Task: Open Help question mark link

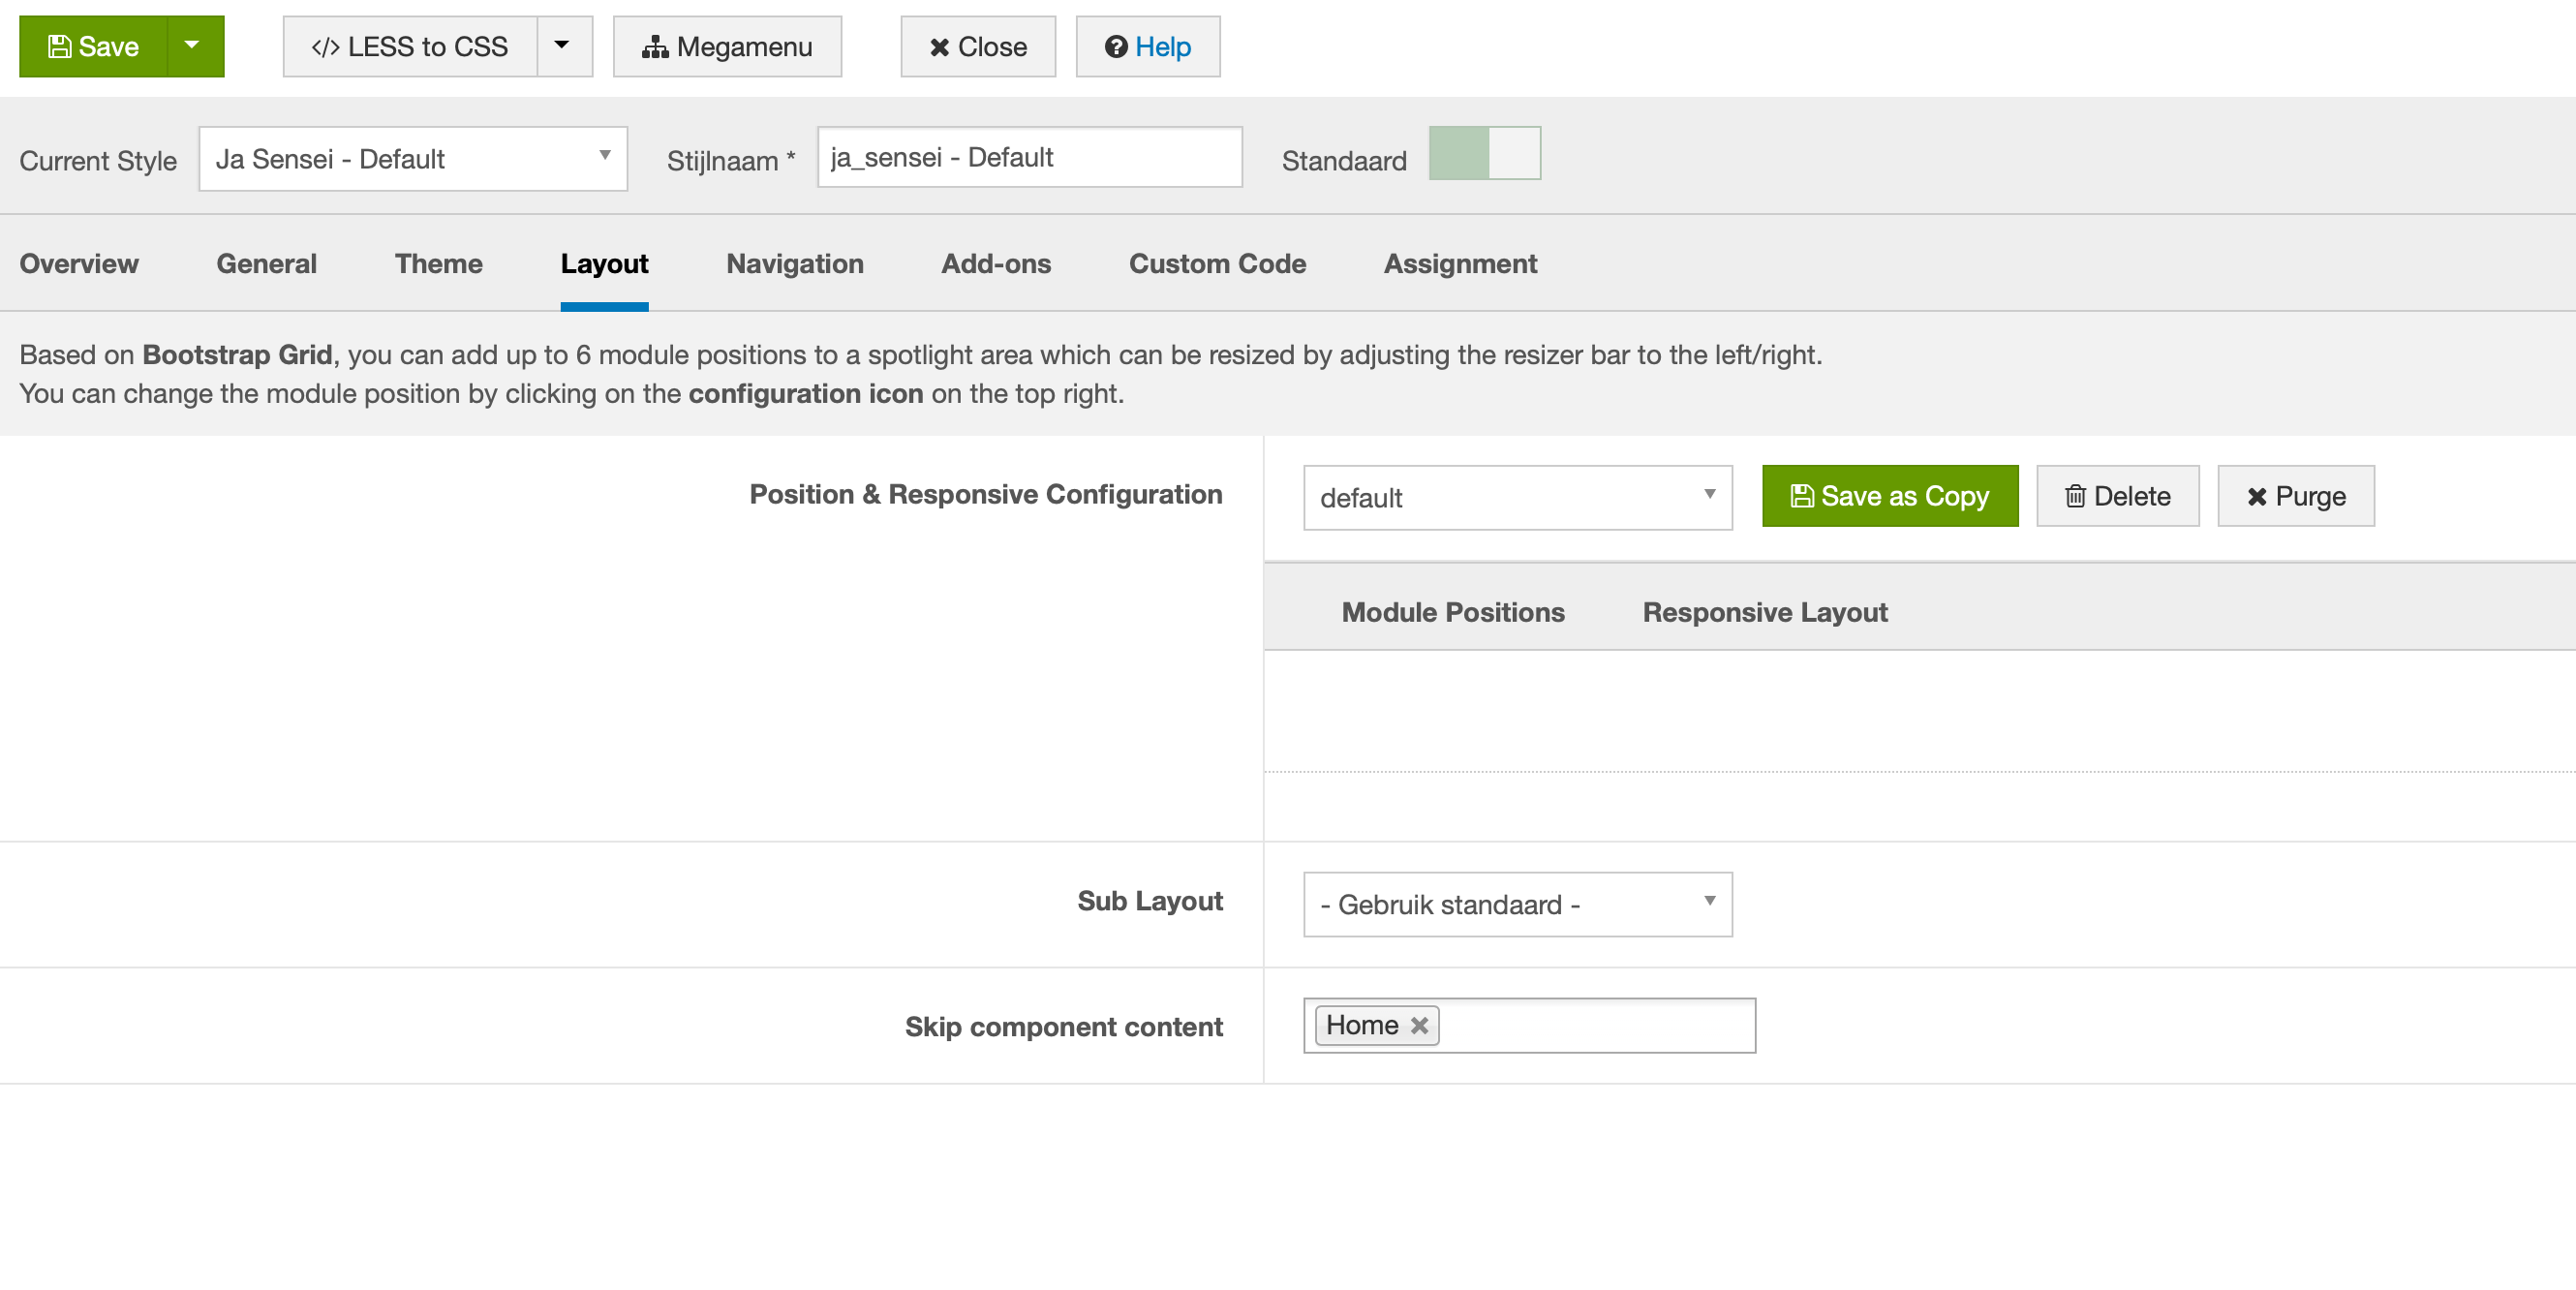Action: tap(1147, 47)
